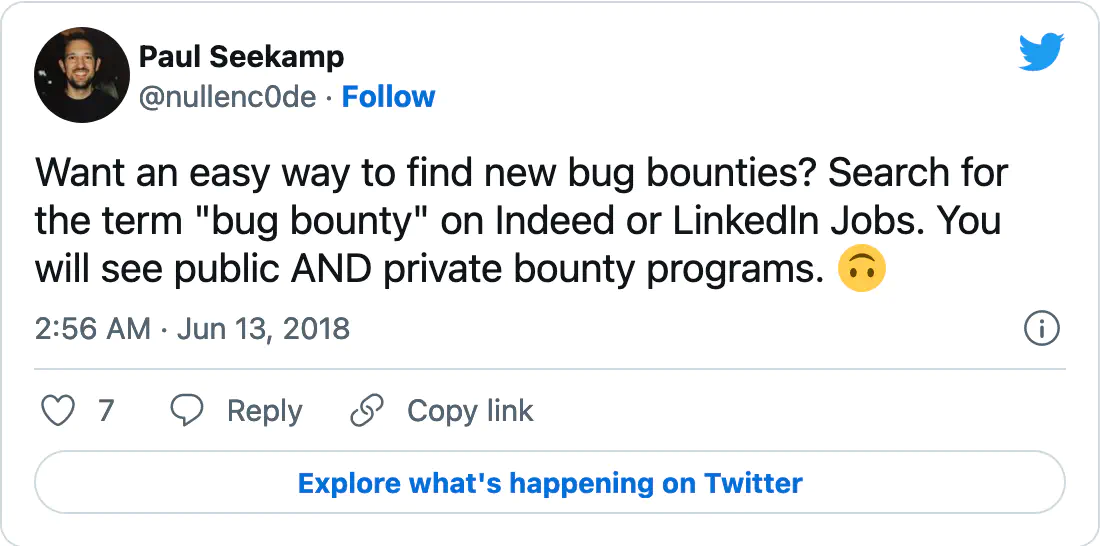Click the chain link copy icon
Image resolution: width=1100 pixels, height=546 pixels.
[367, 411]
